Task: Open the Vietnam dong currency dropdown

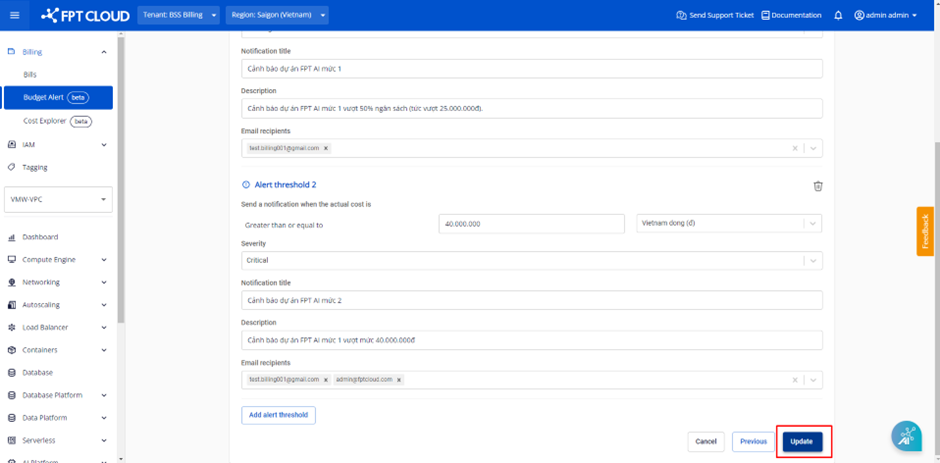Action: click(x=813, y=224)
